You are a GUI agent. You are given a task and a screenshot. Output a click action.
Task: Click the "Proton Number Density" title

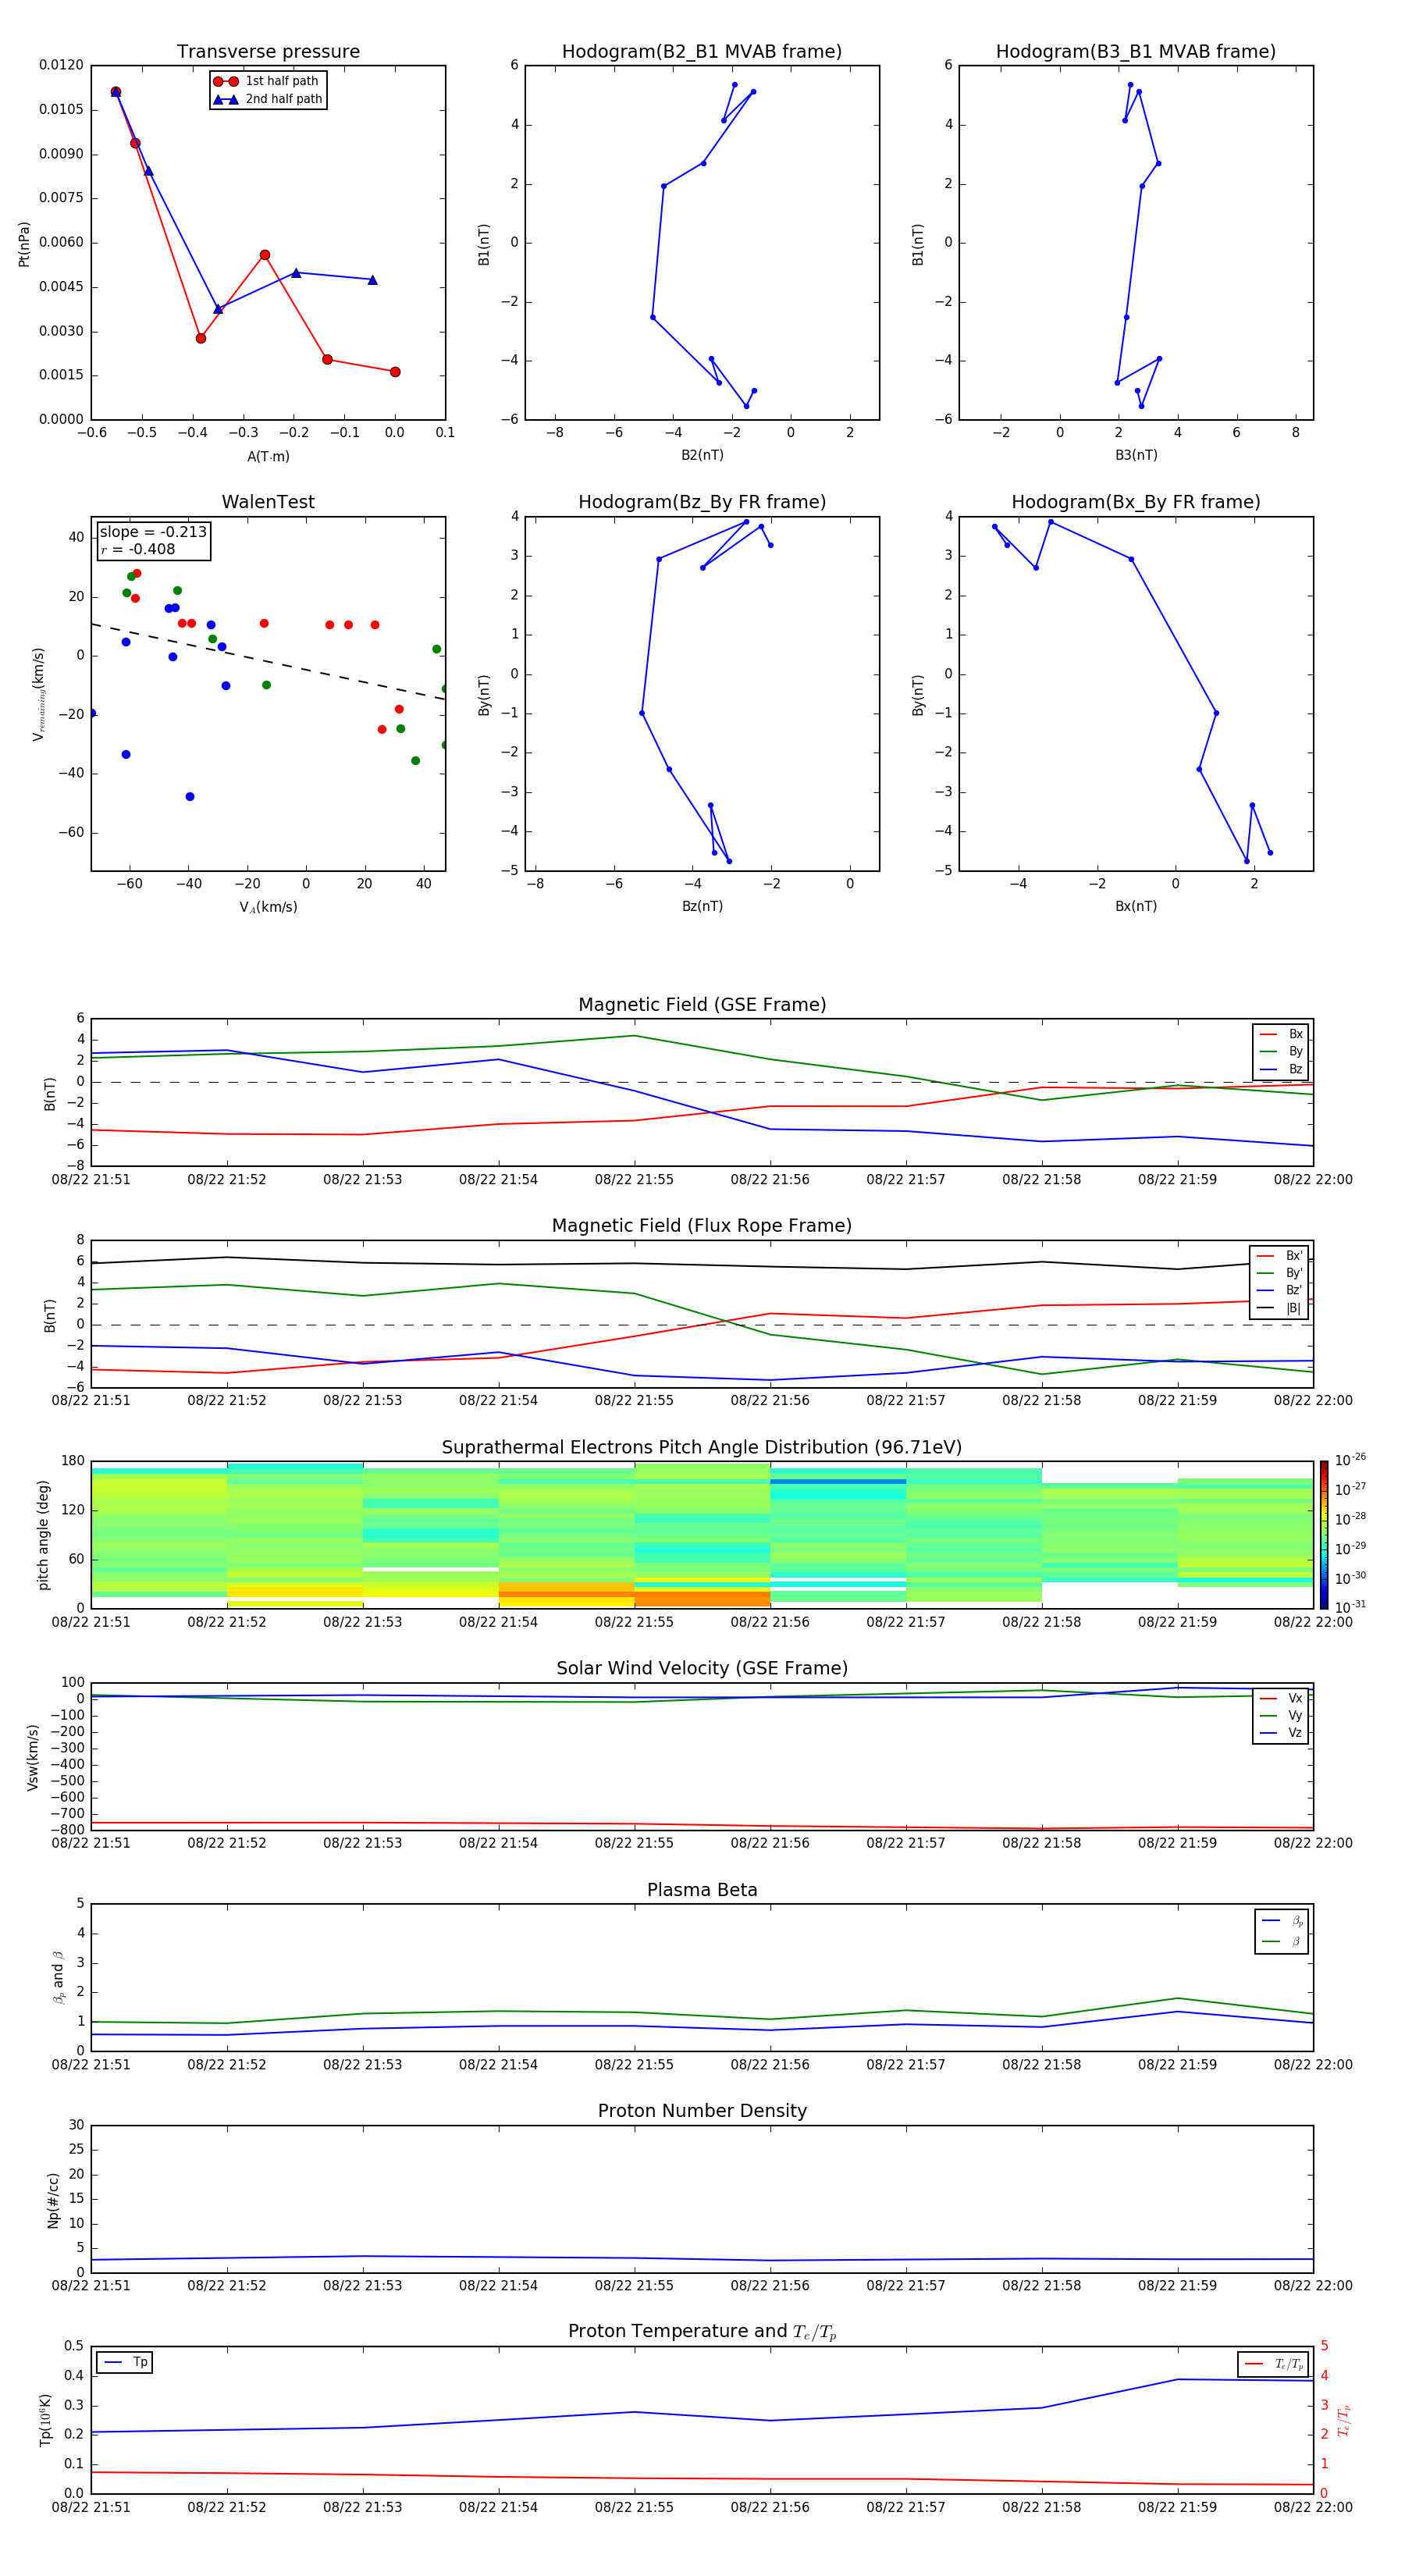[702, 2111]
